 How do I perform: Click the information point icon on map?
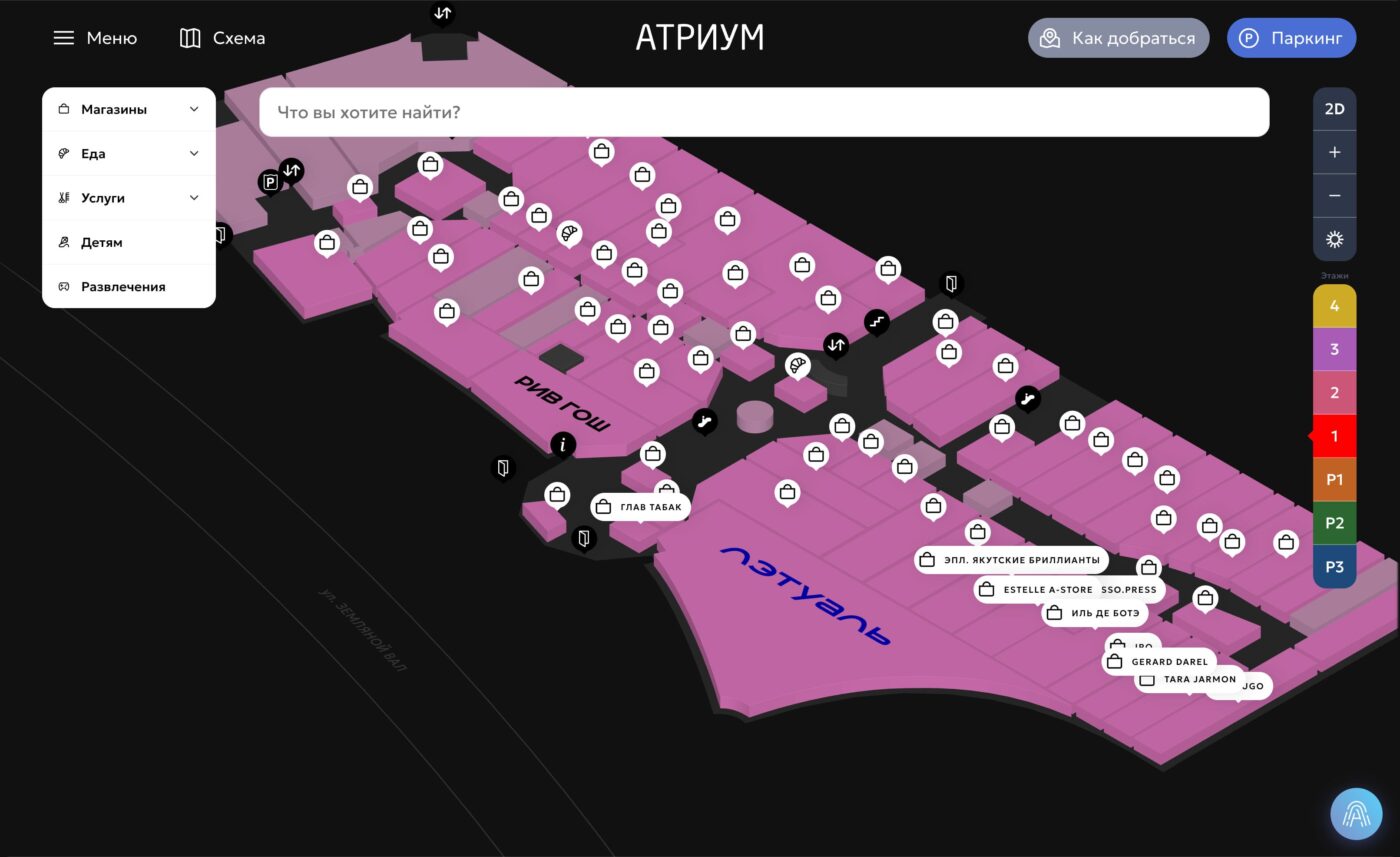tap(563, 444)
